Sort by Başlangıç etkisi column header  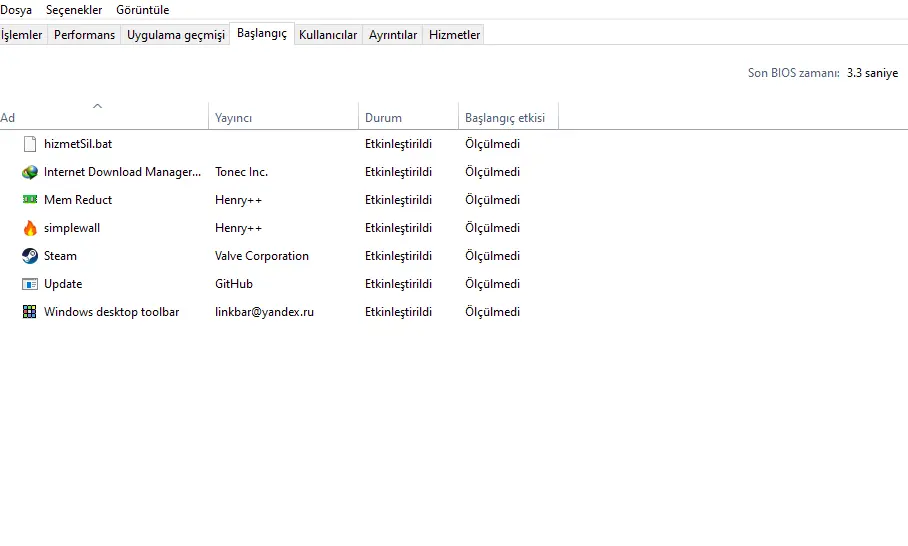[508, 118]
